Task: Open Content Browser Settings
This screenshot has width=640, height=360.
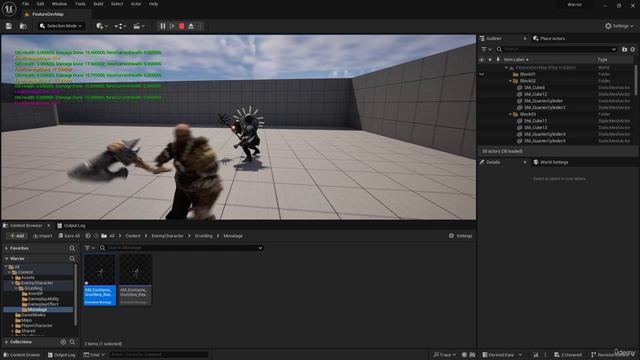Action: (460, 236)
